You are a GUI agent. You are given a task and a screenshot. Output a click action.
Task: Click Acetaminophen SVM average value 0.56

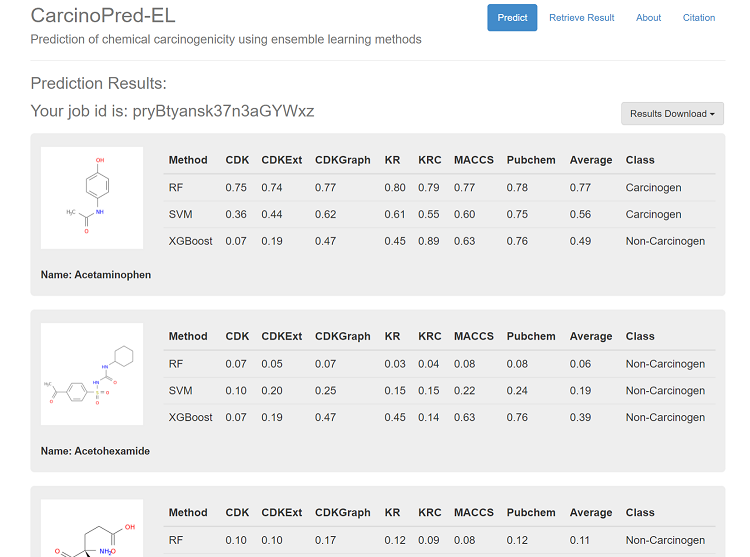click(580, 214)
